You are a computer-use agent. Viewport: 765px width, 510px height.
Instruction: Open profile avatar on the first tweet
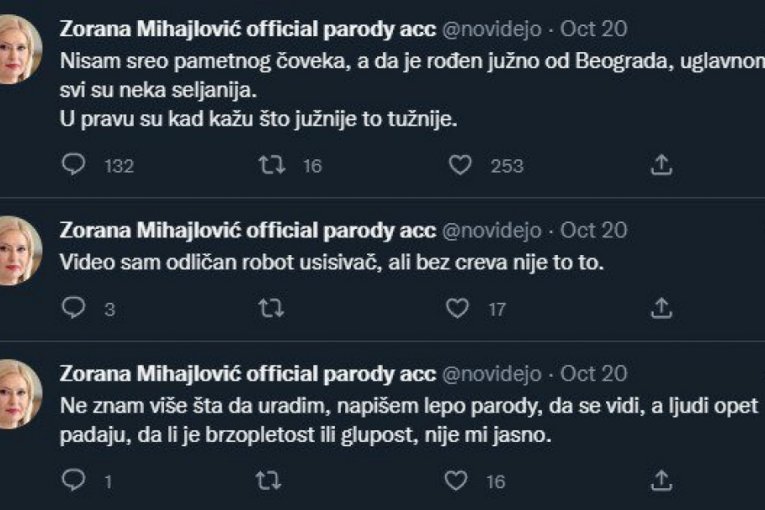tap(20, 49)
